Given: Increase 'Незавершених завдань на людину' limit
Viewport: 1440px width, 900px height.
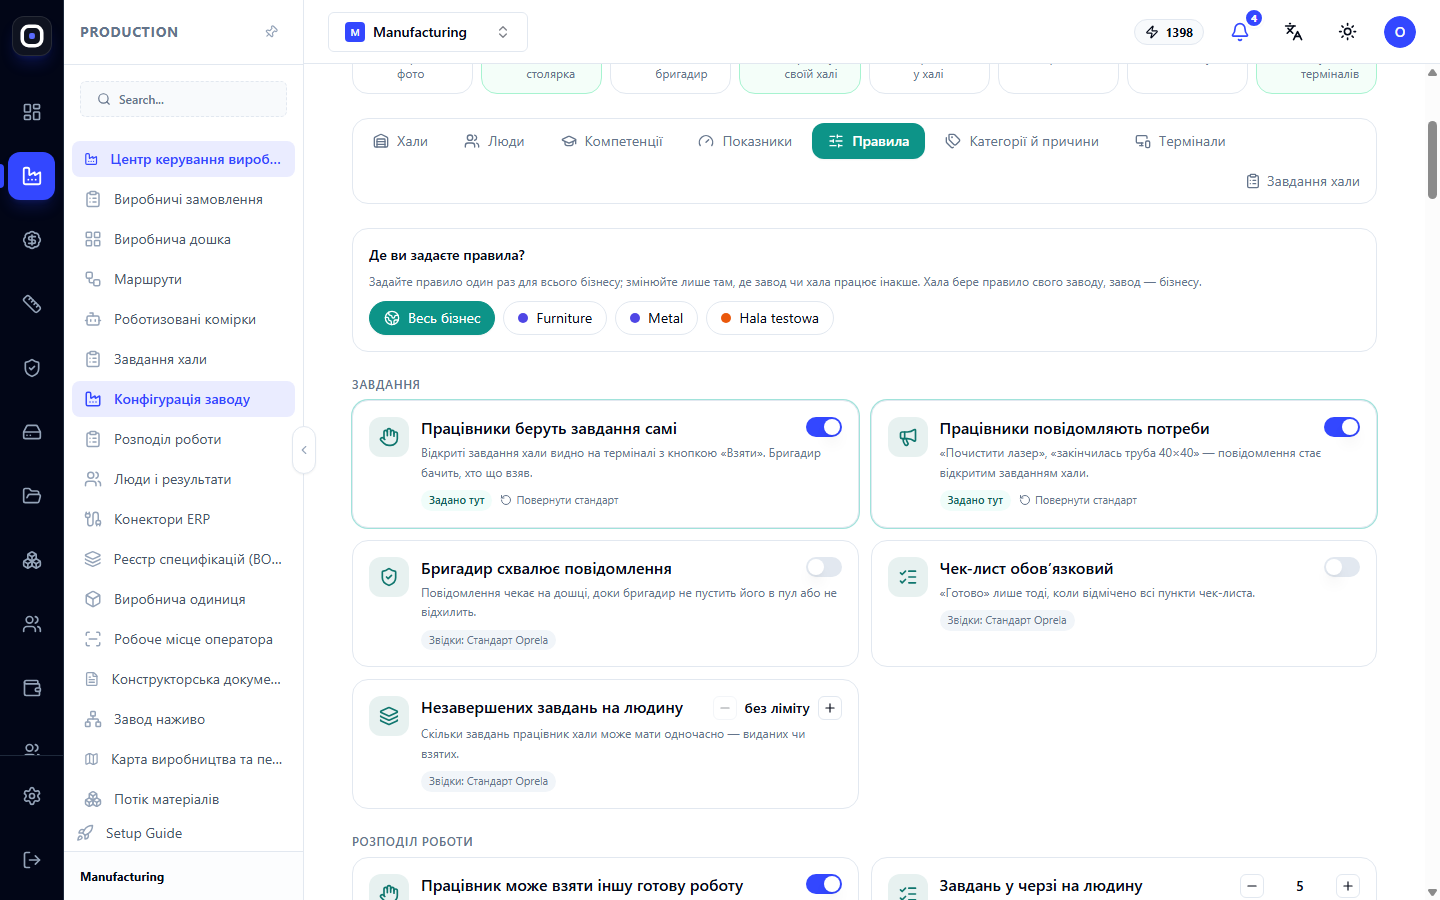Looking at the screenshot, I should (830, 708).
